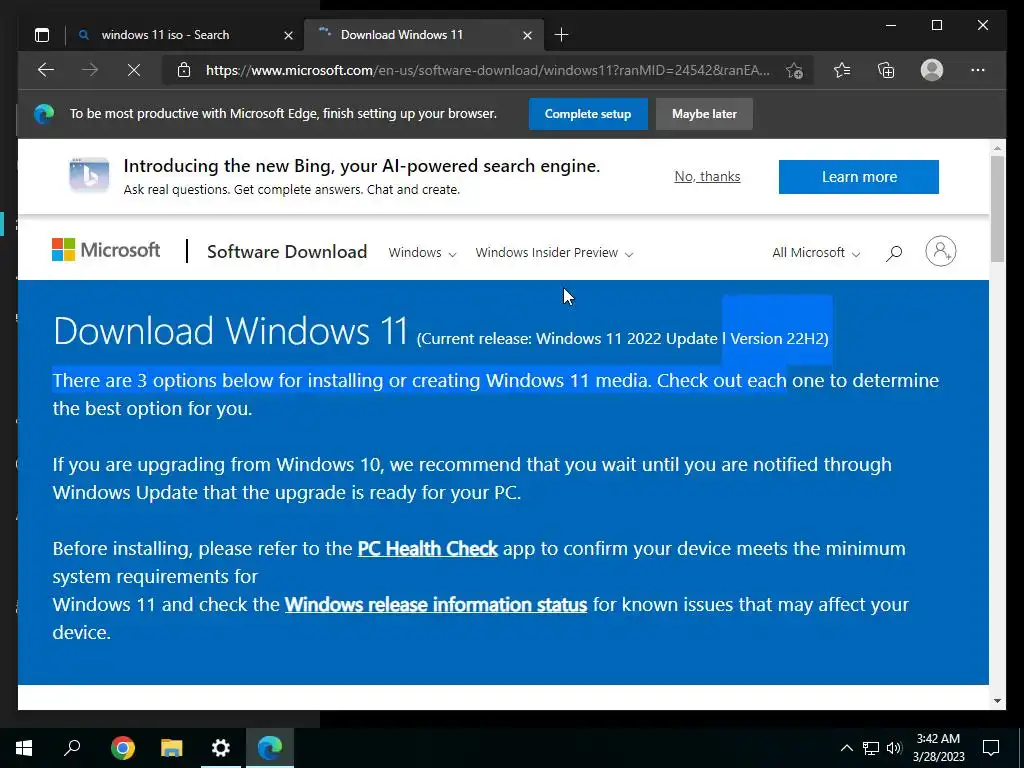Click the Microsoft Edge taskbar icon

tap(270, 748)
